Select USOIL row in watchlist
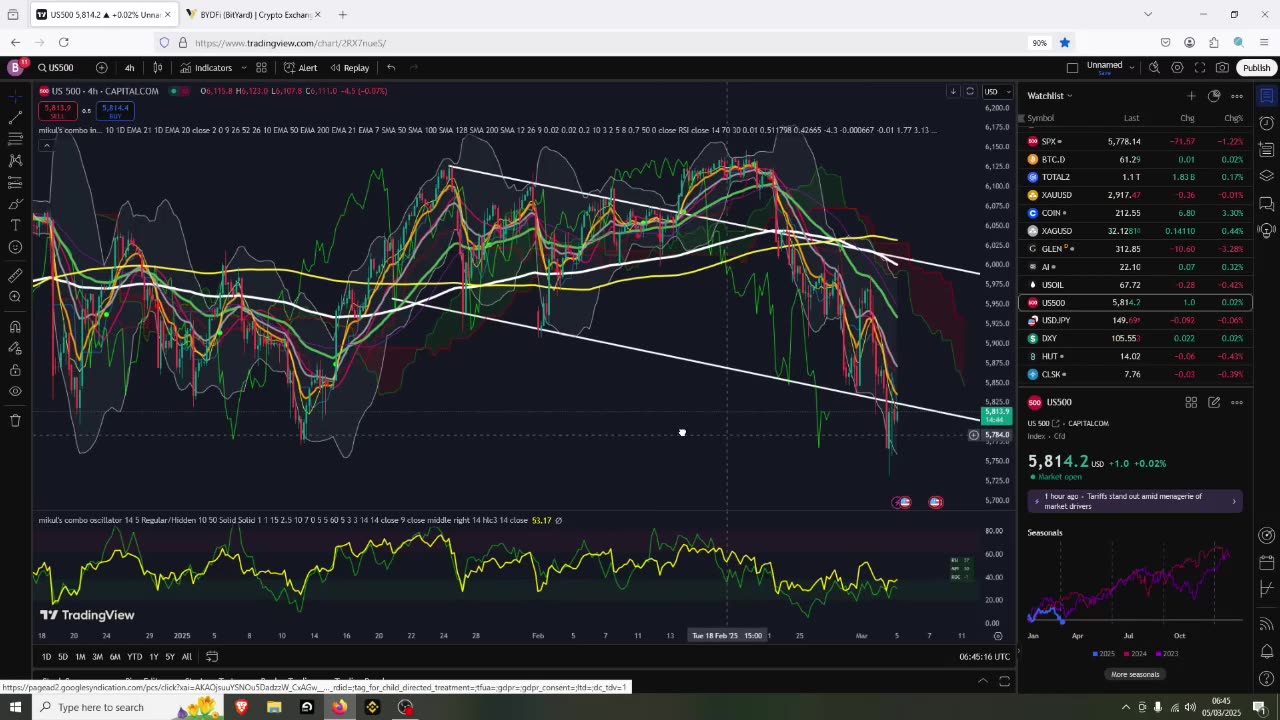The image size is (1280, 720). tap(1135, 285)
